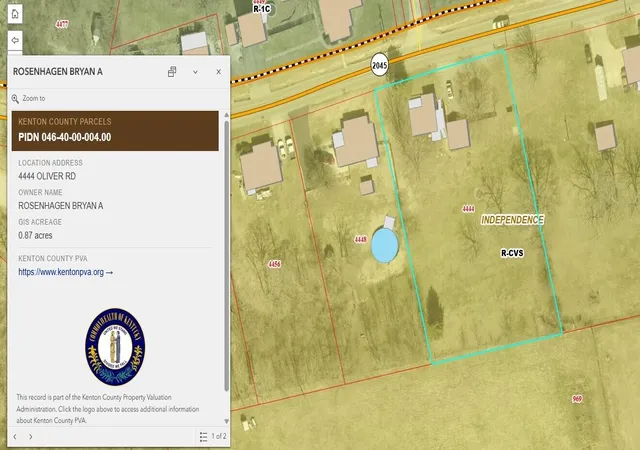640x450 pixels.
Task: Click the Zoom to magnifier icon
Action: [15, 98]
